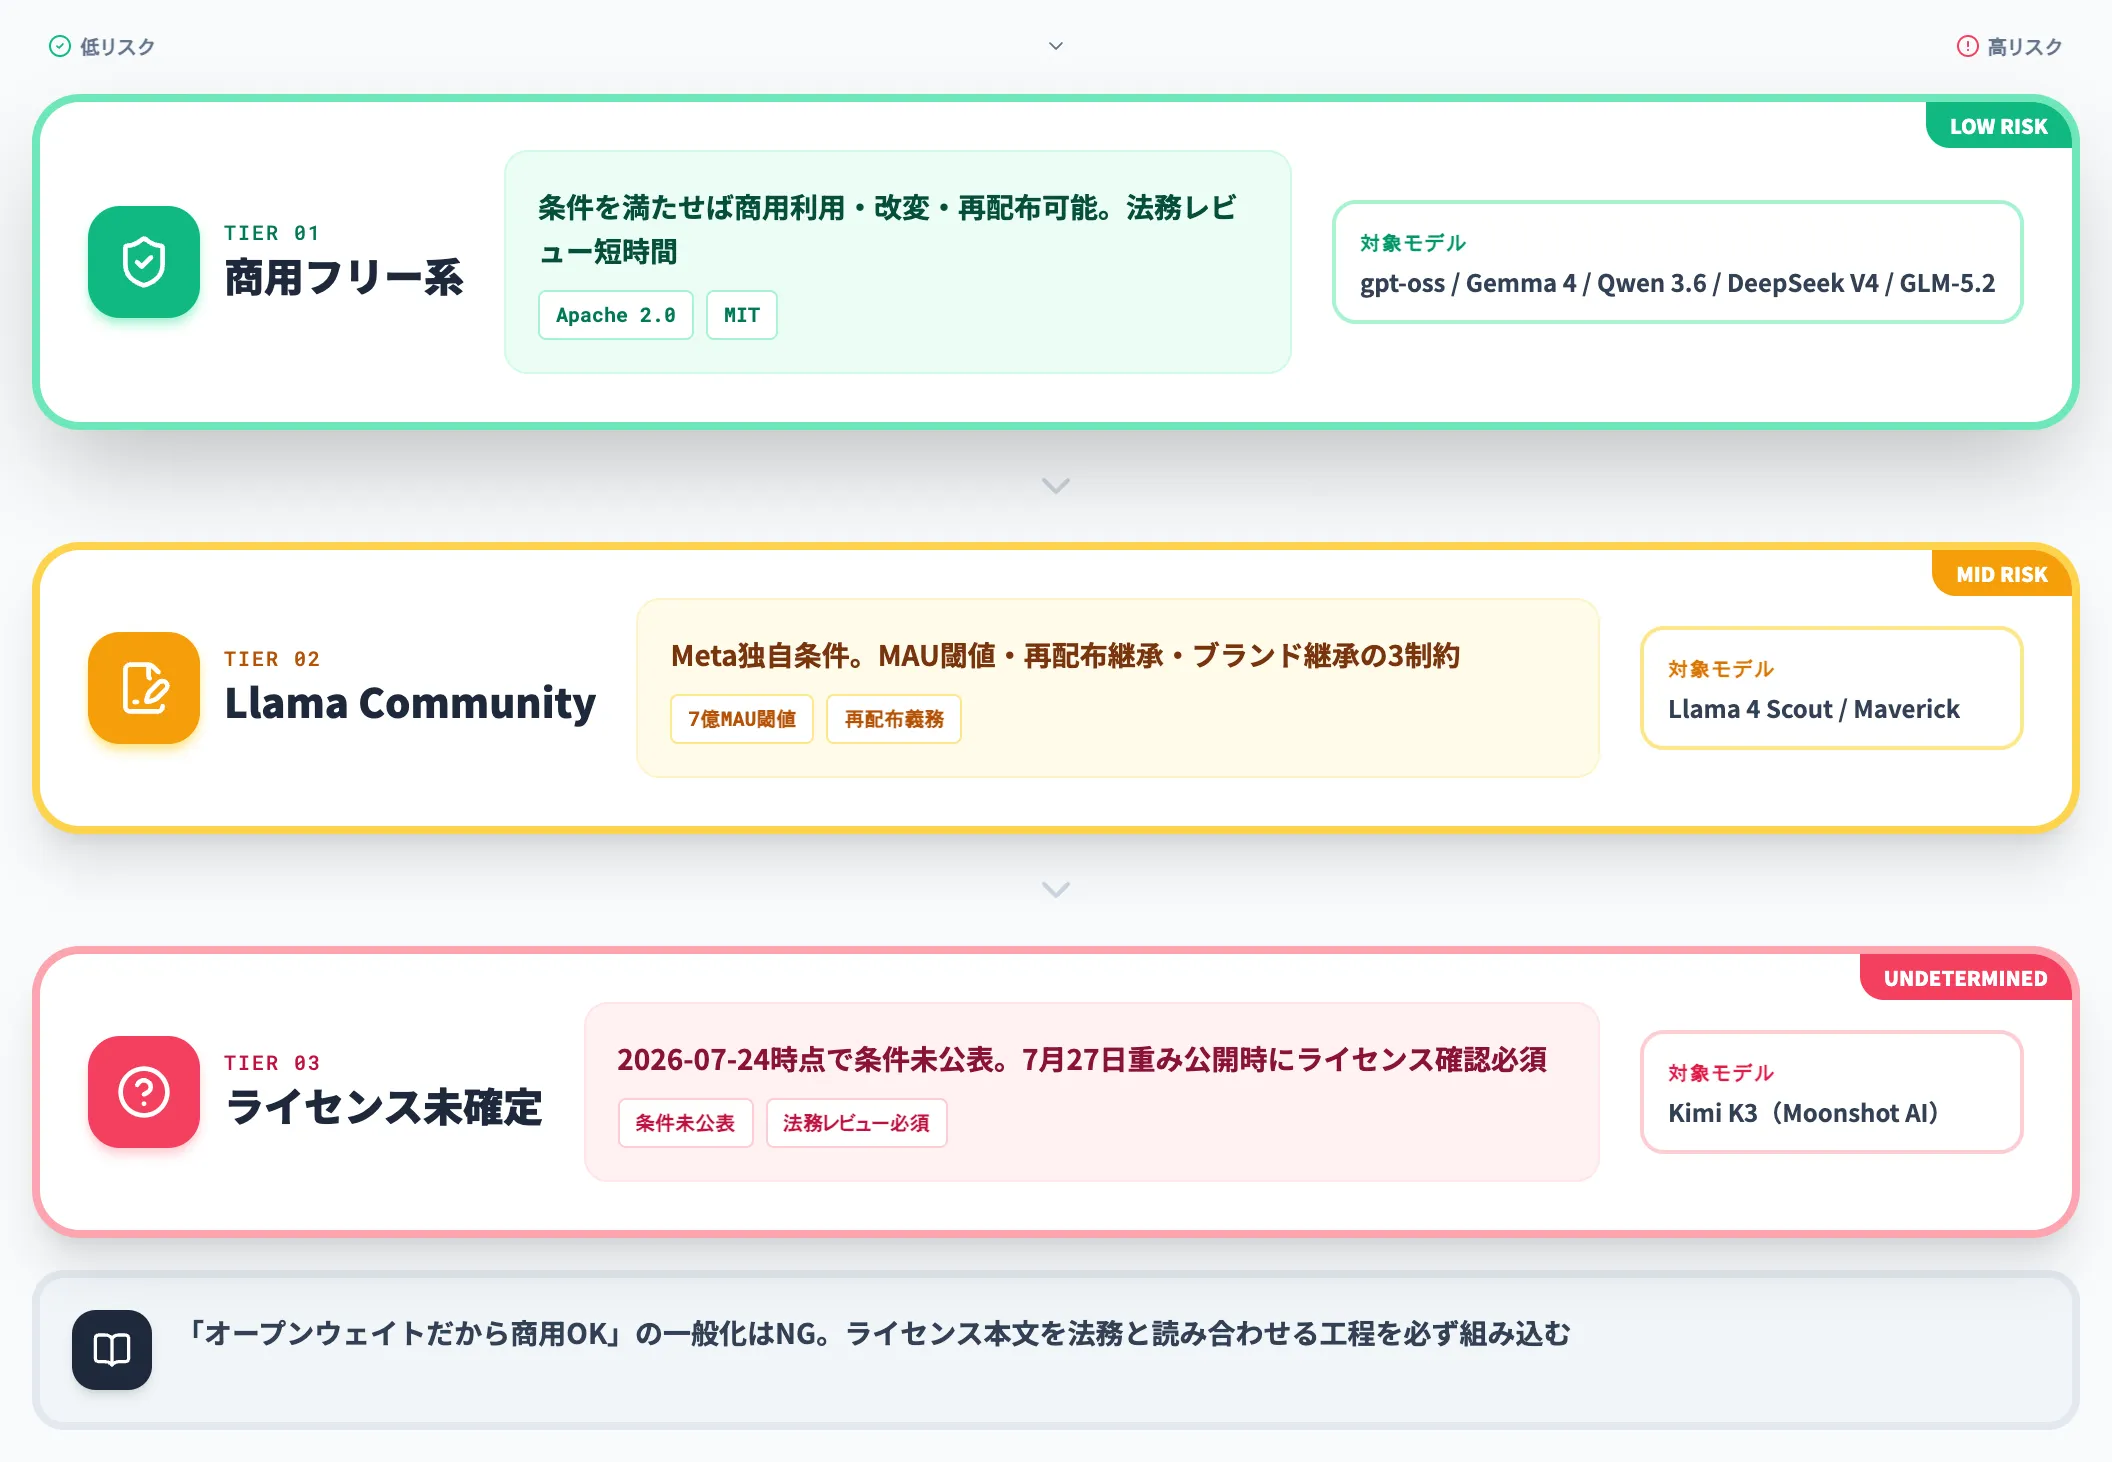Click the TIER 03 label
The width and height of the screenshot is (2112, 1462).
272,1063
